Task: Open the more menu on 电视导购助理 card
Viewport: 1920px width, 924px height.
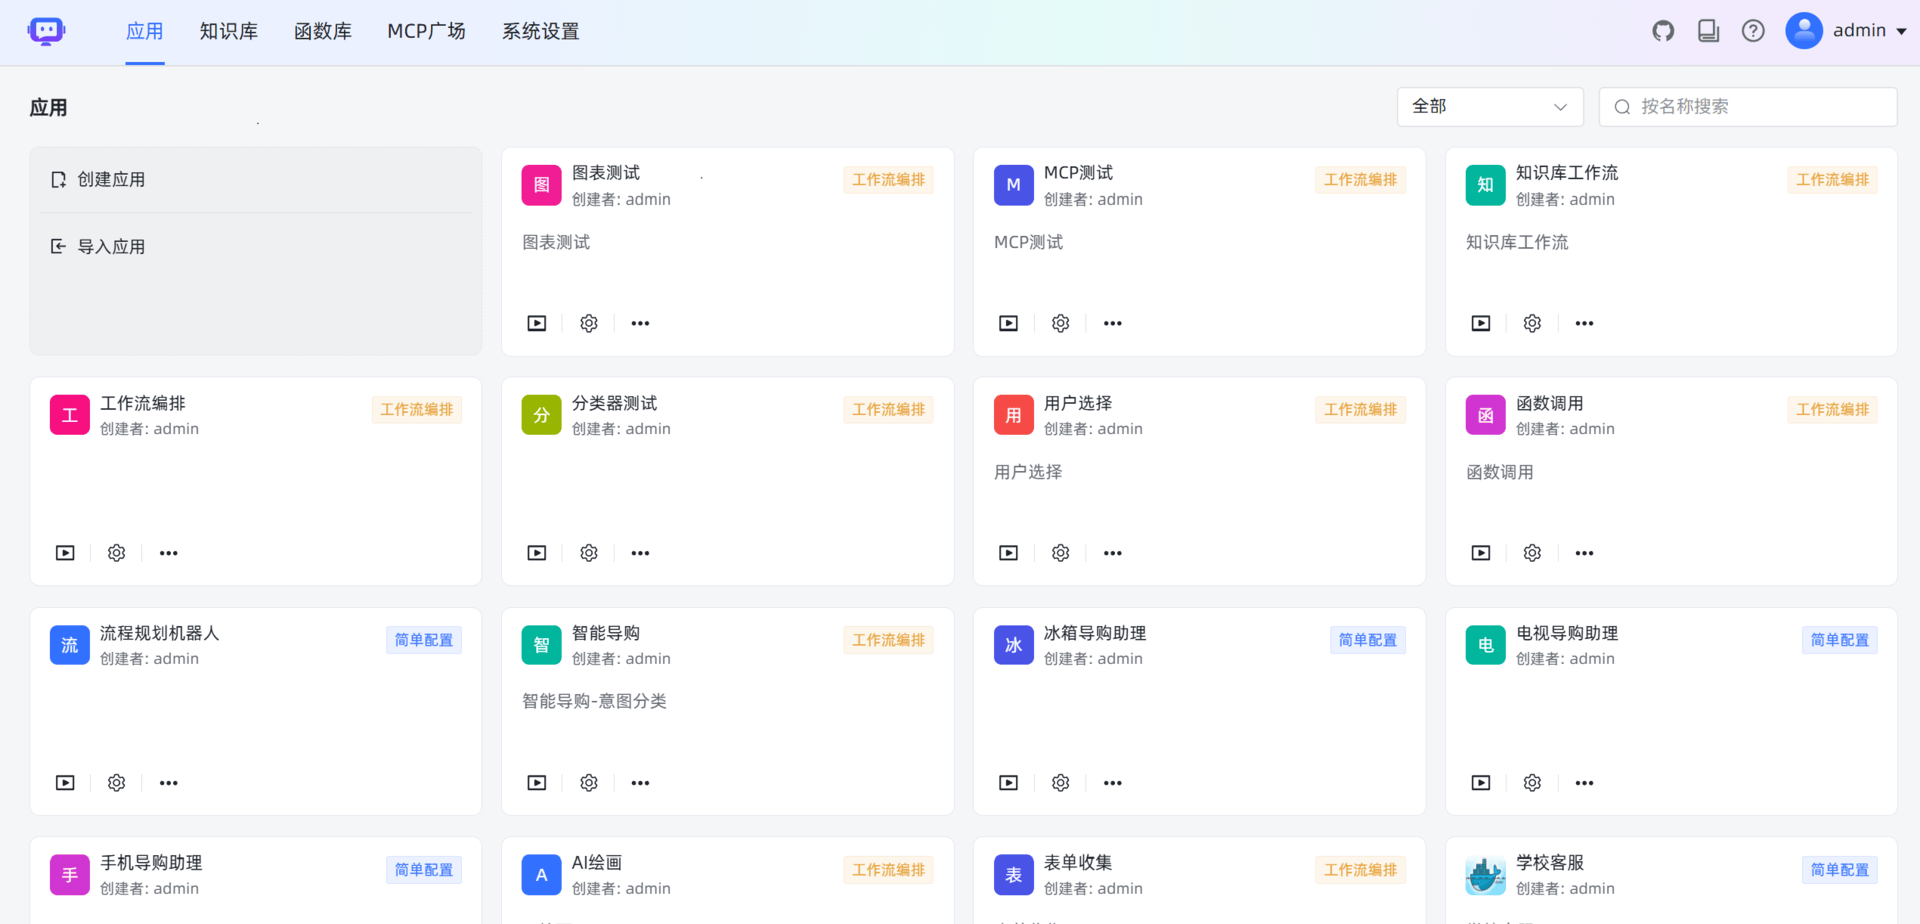Action: click(1584, 782)
